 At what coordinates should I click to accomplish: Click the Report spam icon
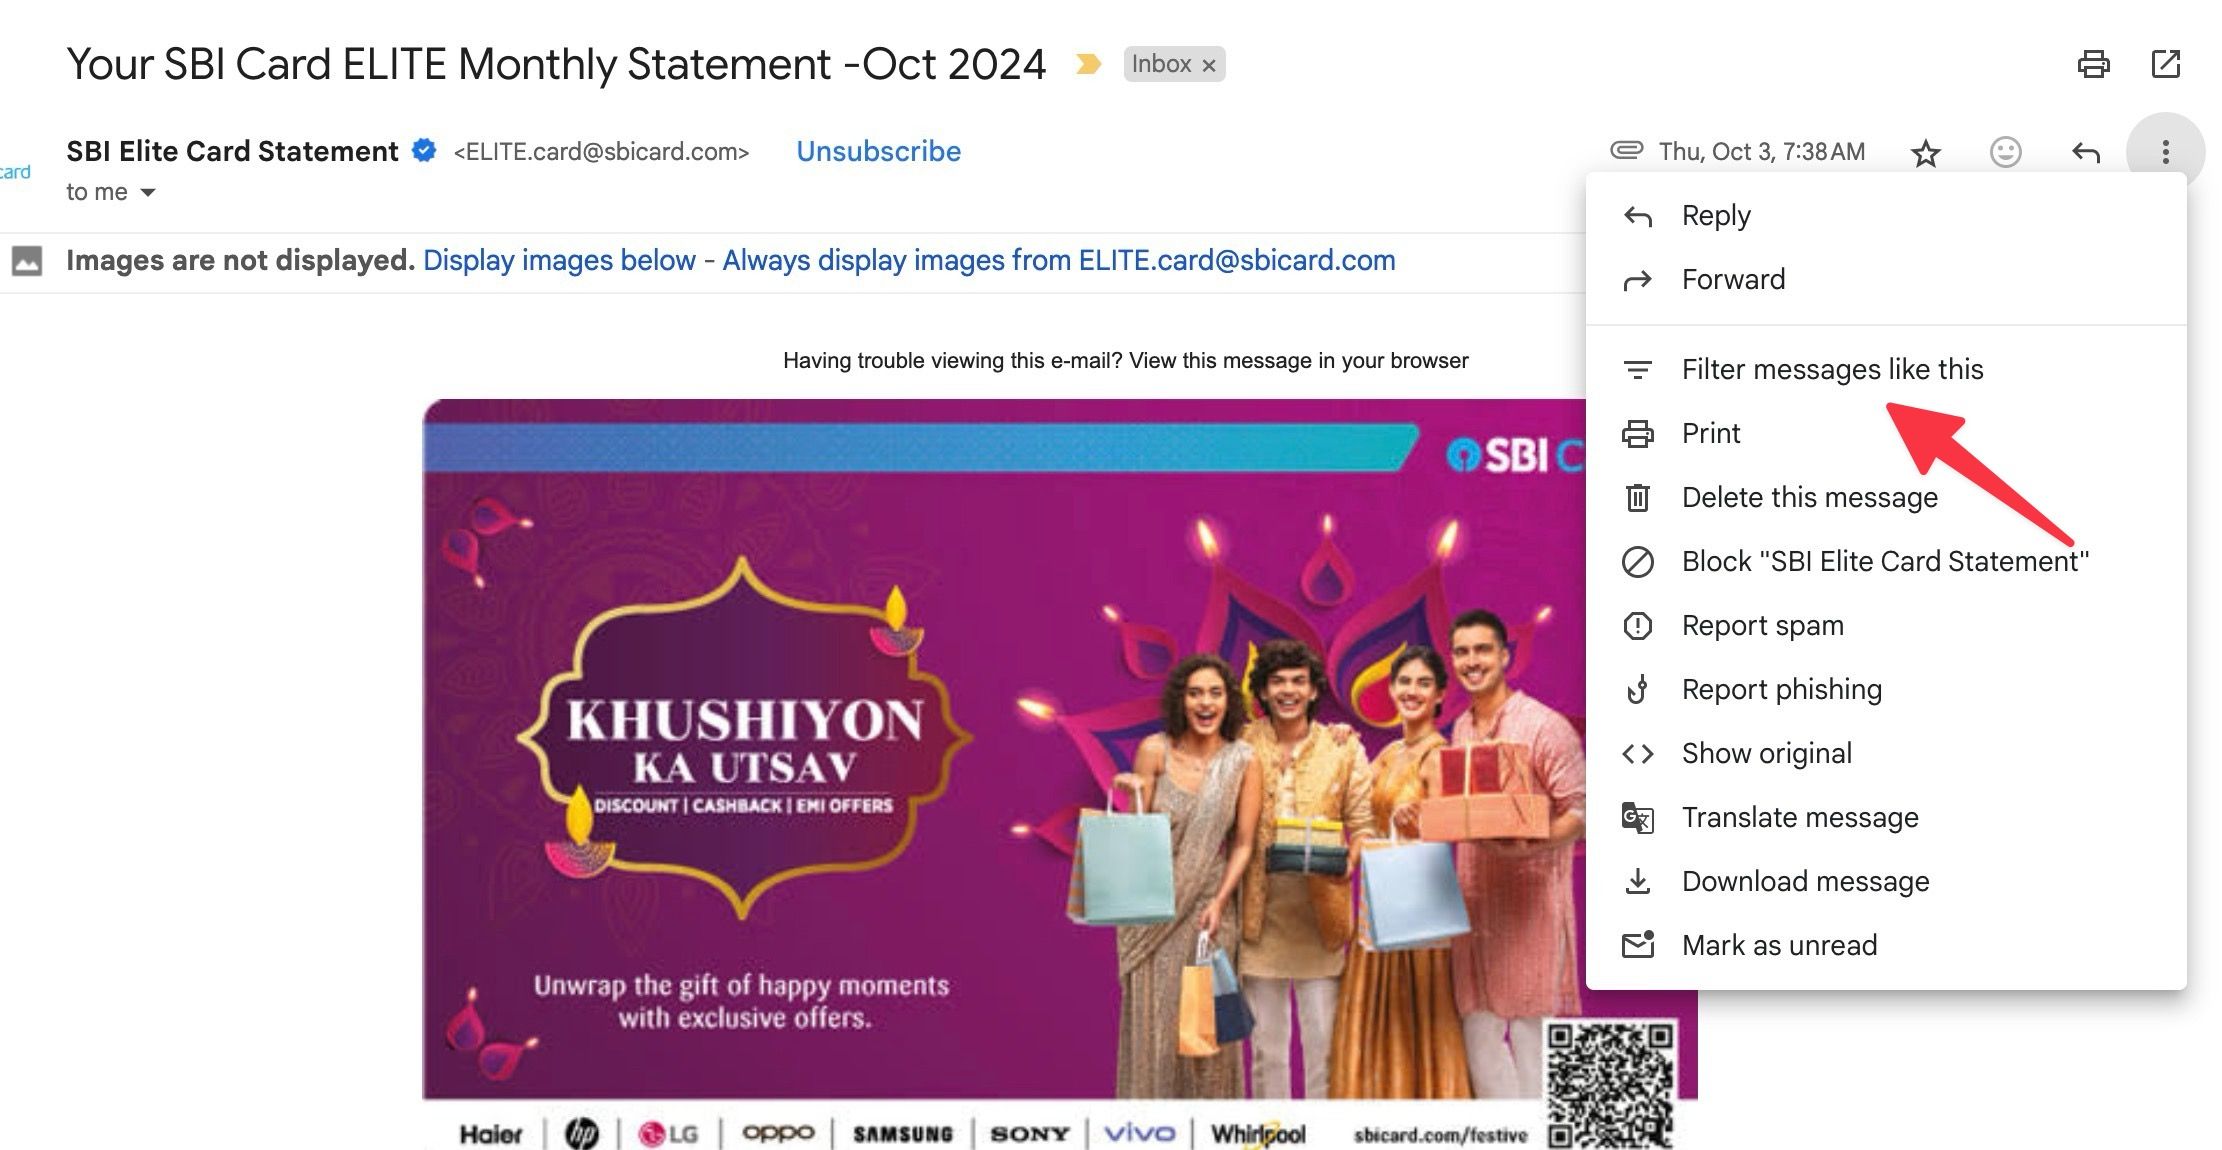1637,625
